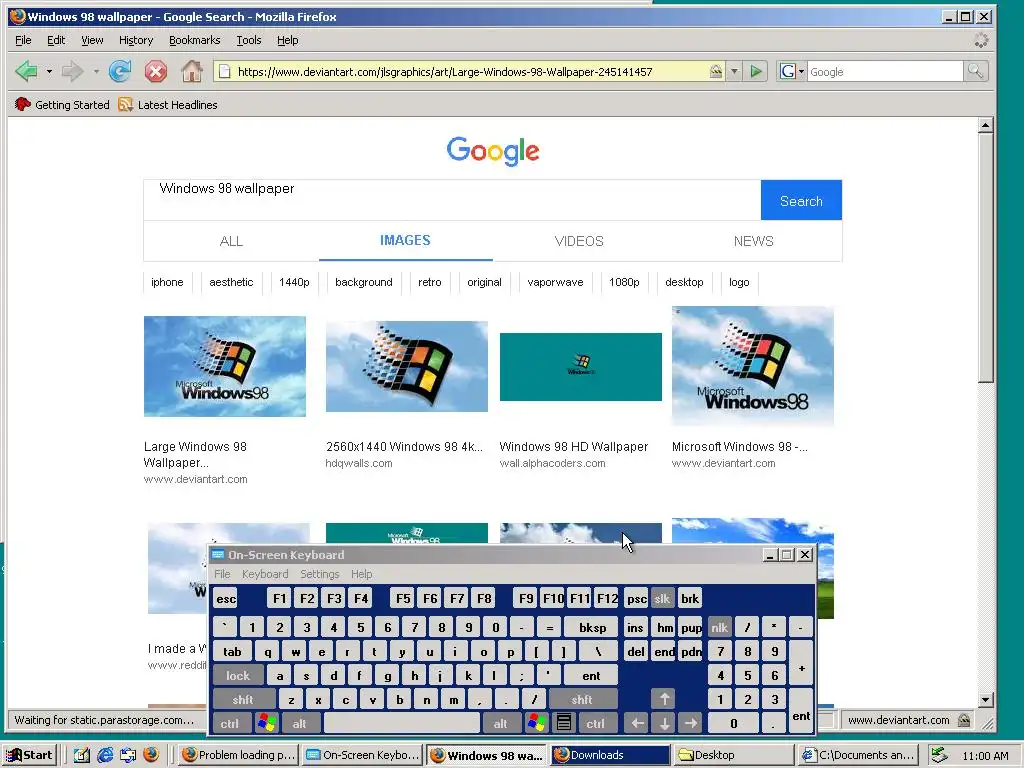The height and width of the screenshot is (768, 1024).
Task: Switch to the VIDEOS results tab
Action: (x=579, y=241)
